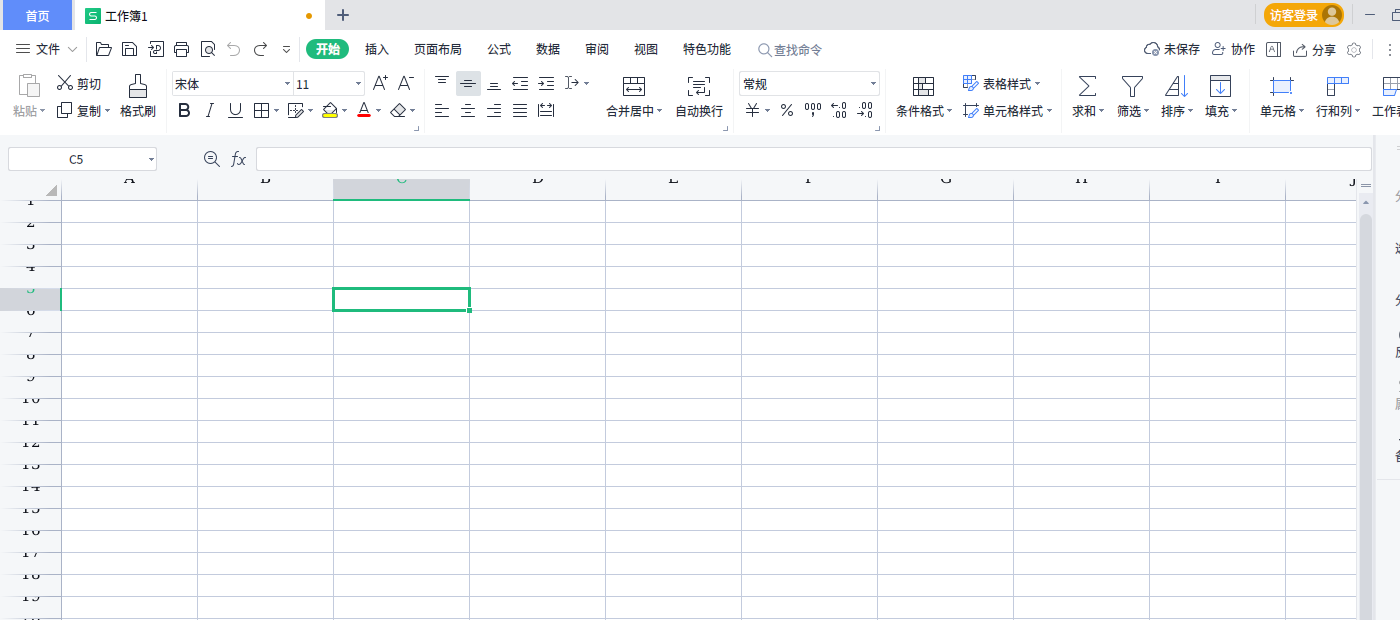Screen dimensions: 1400x620
Task: Toggle Bold formatting
Action: pyautogui.click(x=184, y=110)
